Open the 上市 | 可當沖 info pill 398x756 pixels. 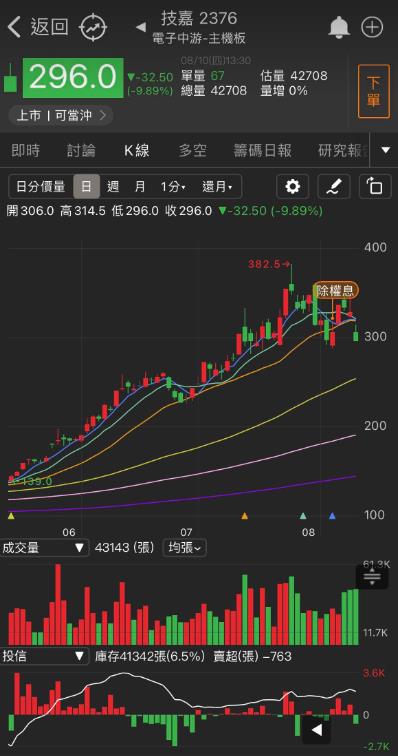pos(60,116)
